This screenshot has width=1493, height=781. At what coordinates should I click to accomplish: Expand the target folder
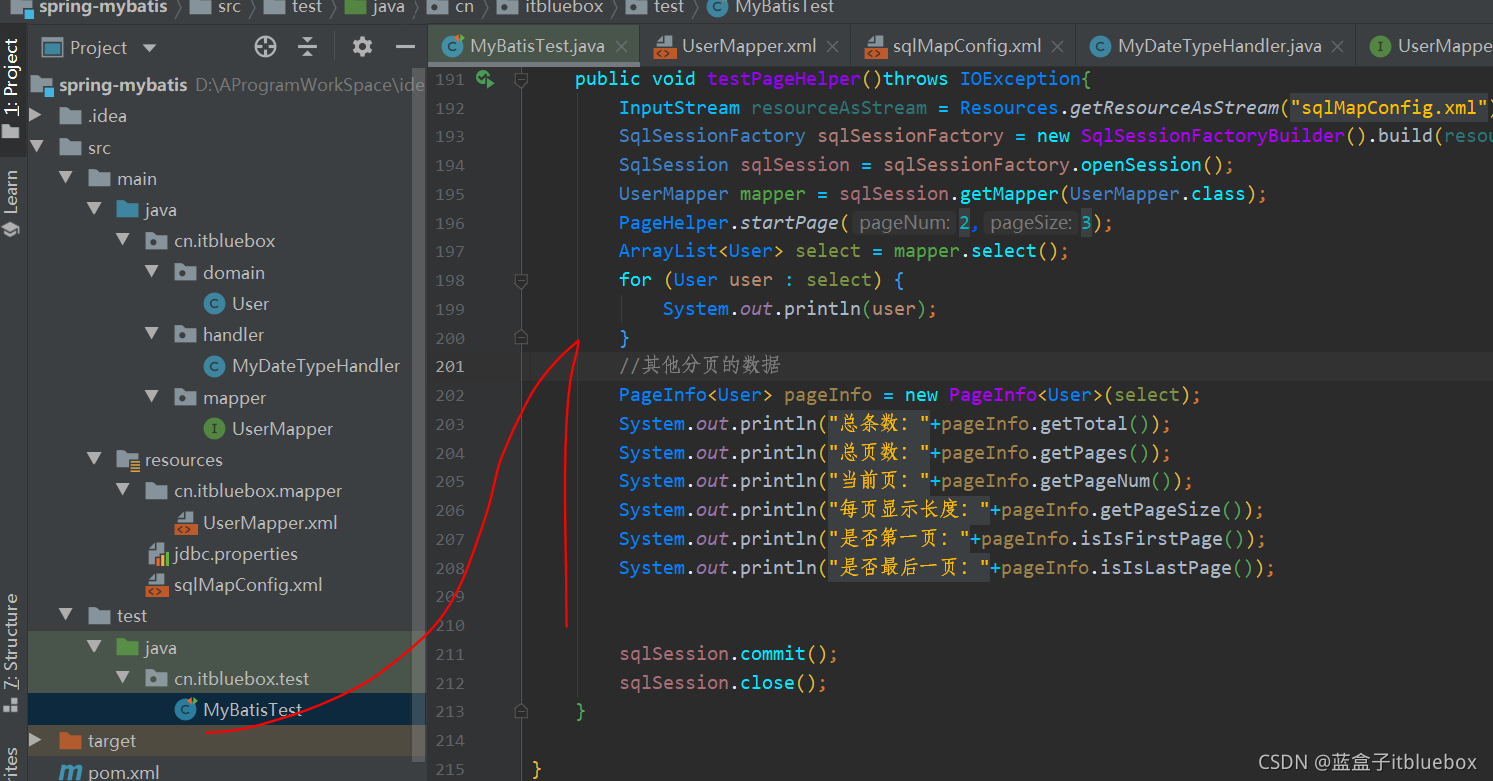click(37, 741)
